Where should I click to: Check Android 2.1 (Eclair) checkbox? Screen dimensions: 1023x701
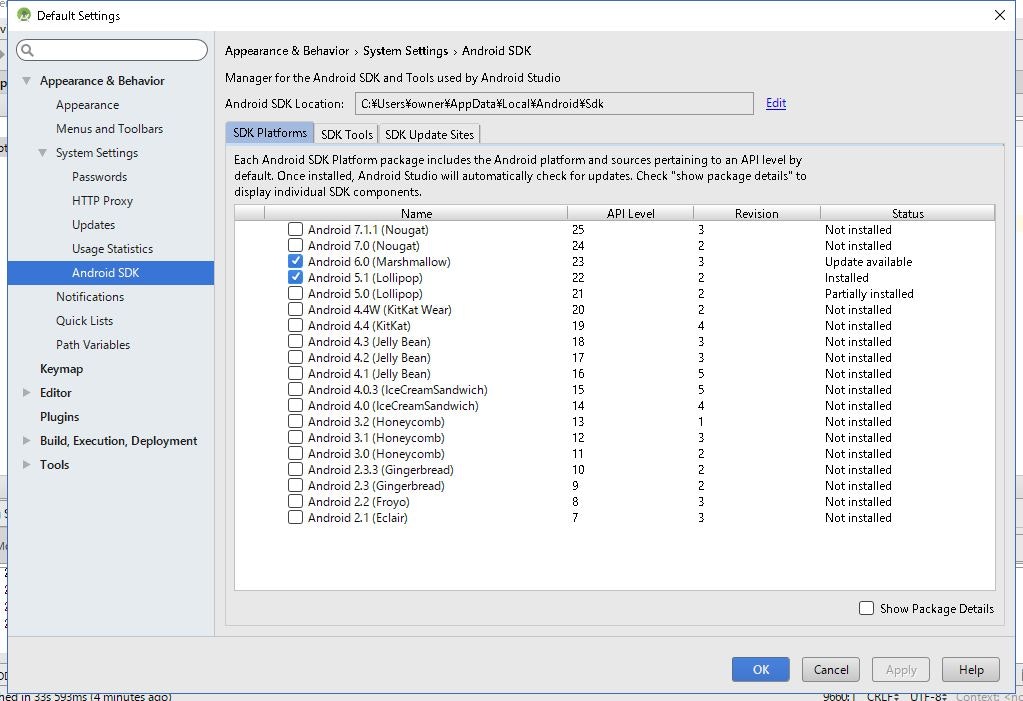point(296,517)
